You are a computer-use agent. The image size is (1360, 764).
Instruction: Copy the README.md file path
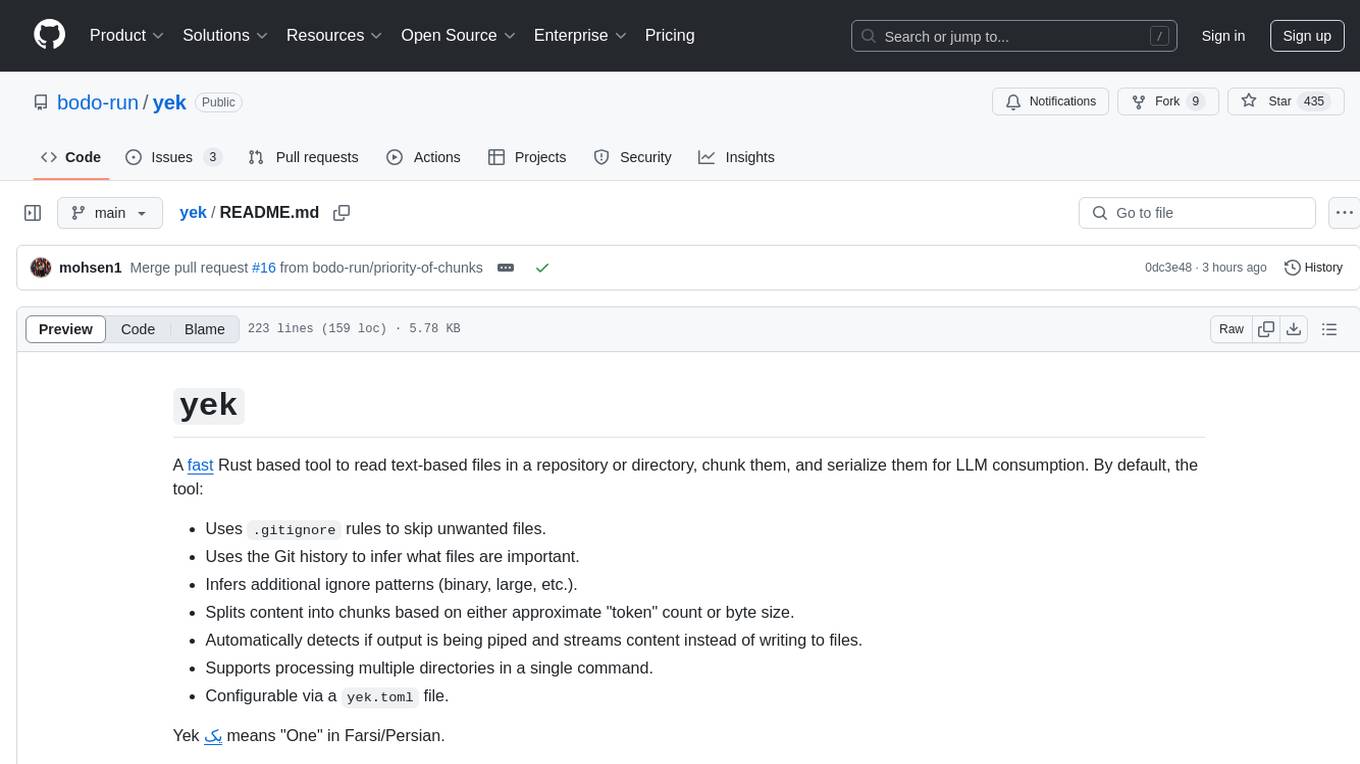click(x=342, y=213)
